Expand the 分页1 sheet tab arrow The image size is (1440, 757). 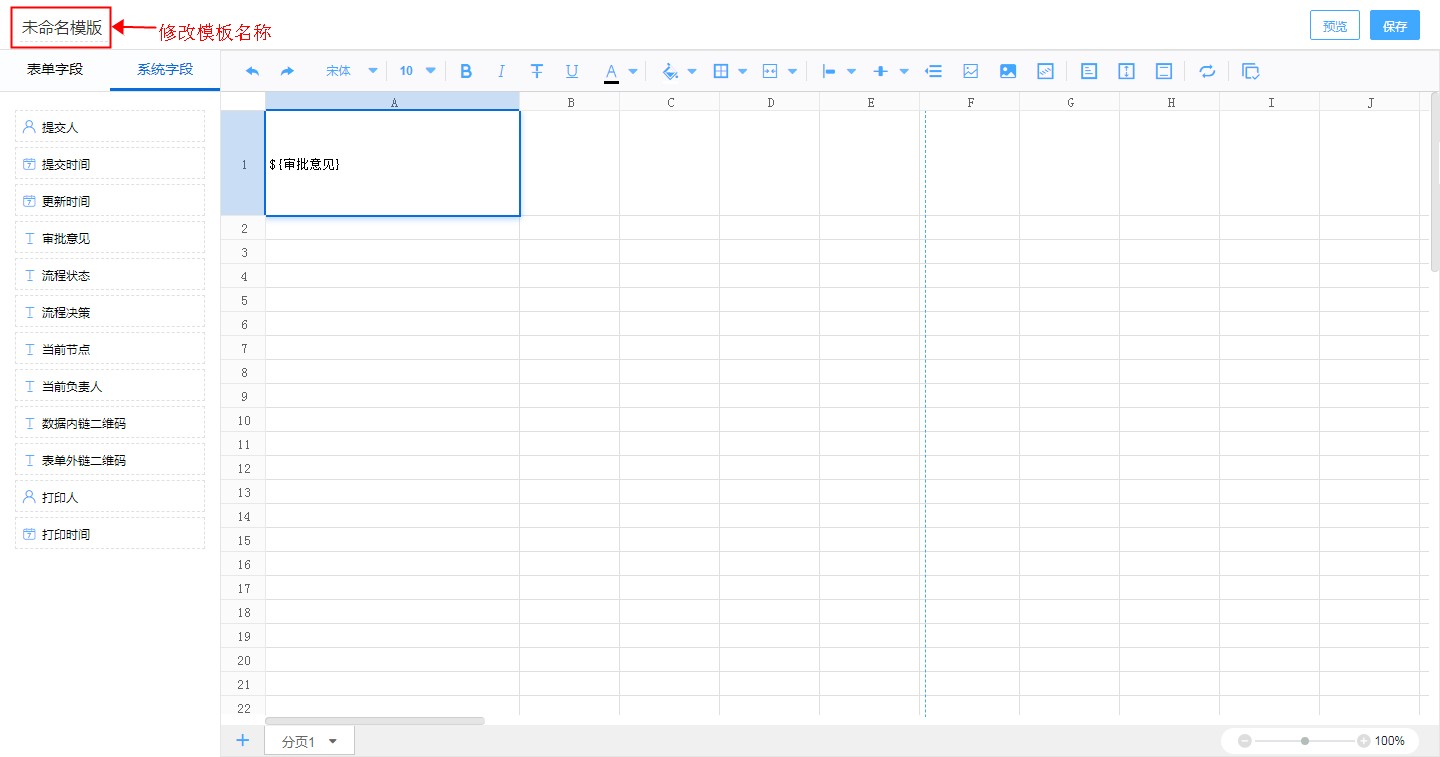coord(333,741)
